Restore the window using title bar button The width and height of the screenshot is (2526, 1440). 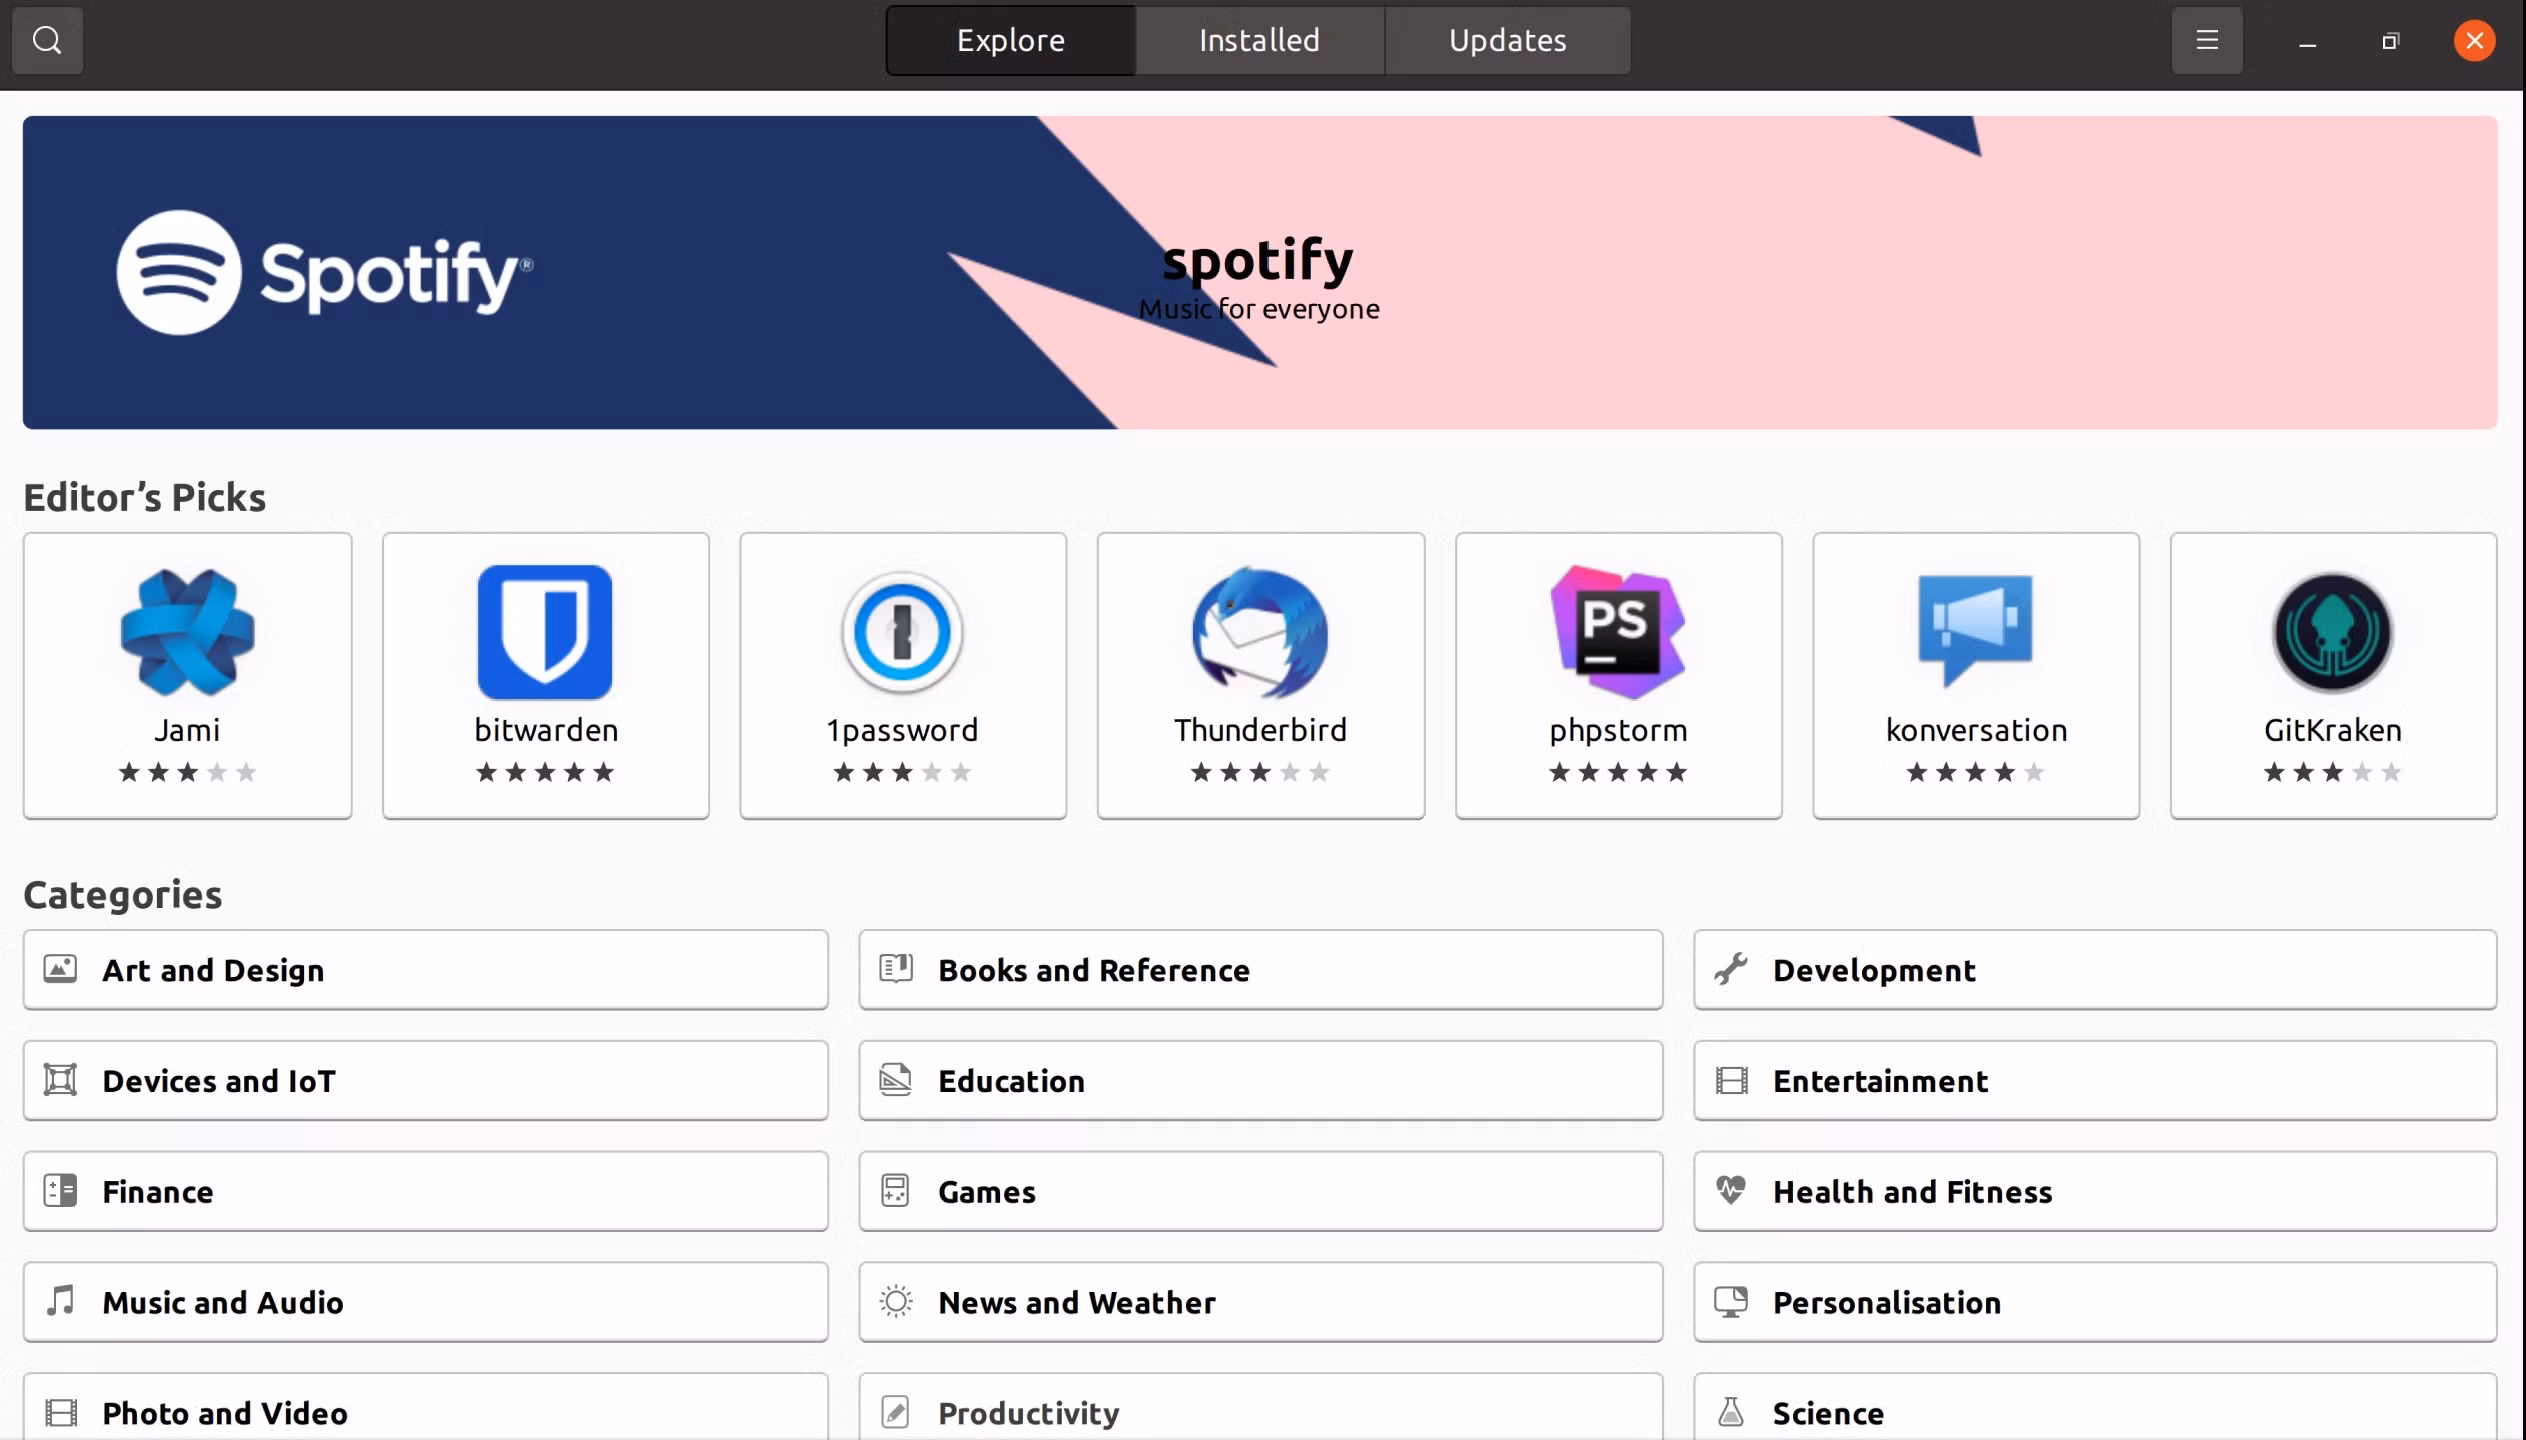(2390, 41)
